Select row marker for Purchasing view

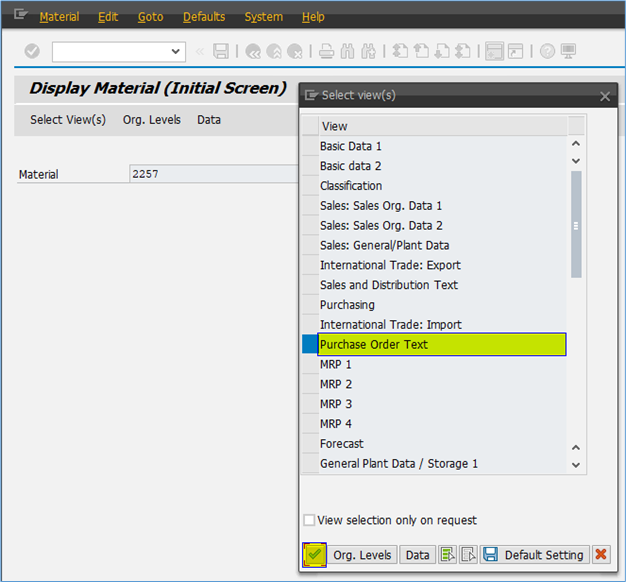310,305
